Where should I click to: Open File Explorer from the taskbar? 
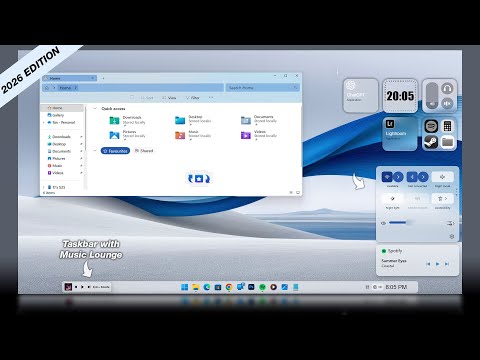click(x=196, y=287)
